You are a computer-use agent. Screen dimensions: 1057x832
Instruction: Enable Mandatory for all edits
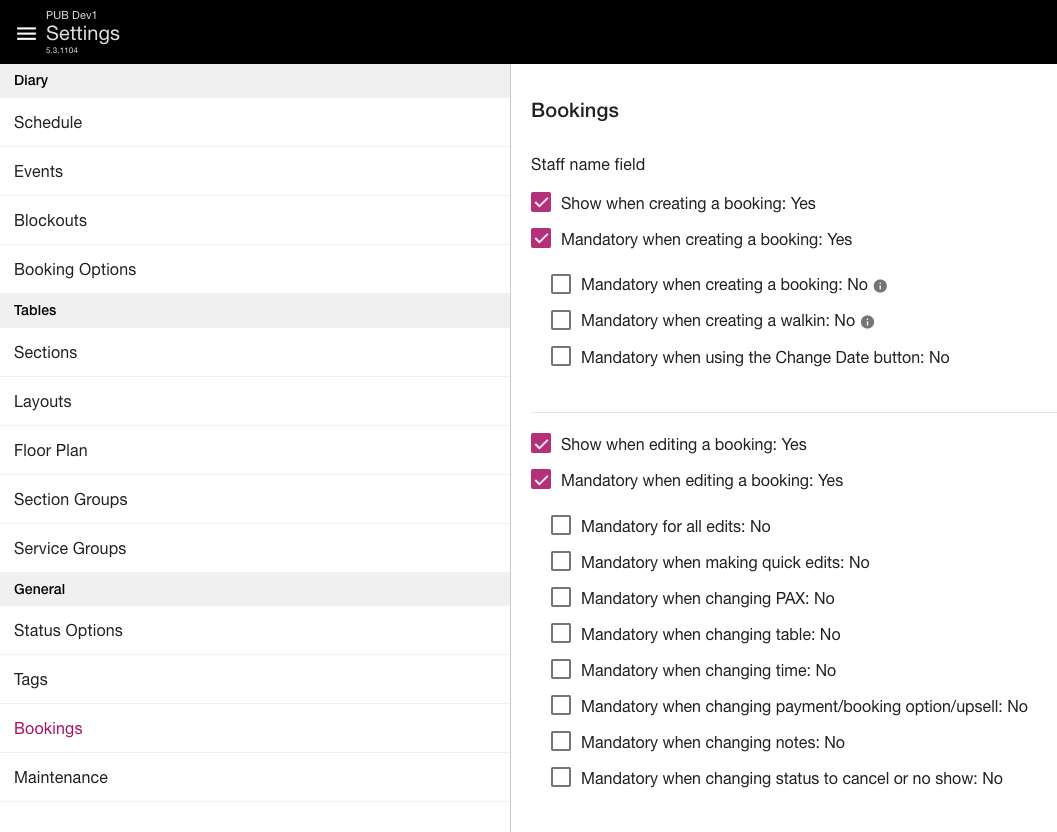coord(561,526)
